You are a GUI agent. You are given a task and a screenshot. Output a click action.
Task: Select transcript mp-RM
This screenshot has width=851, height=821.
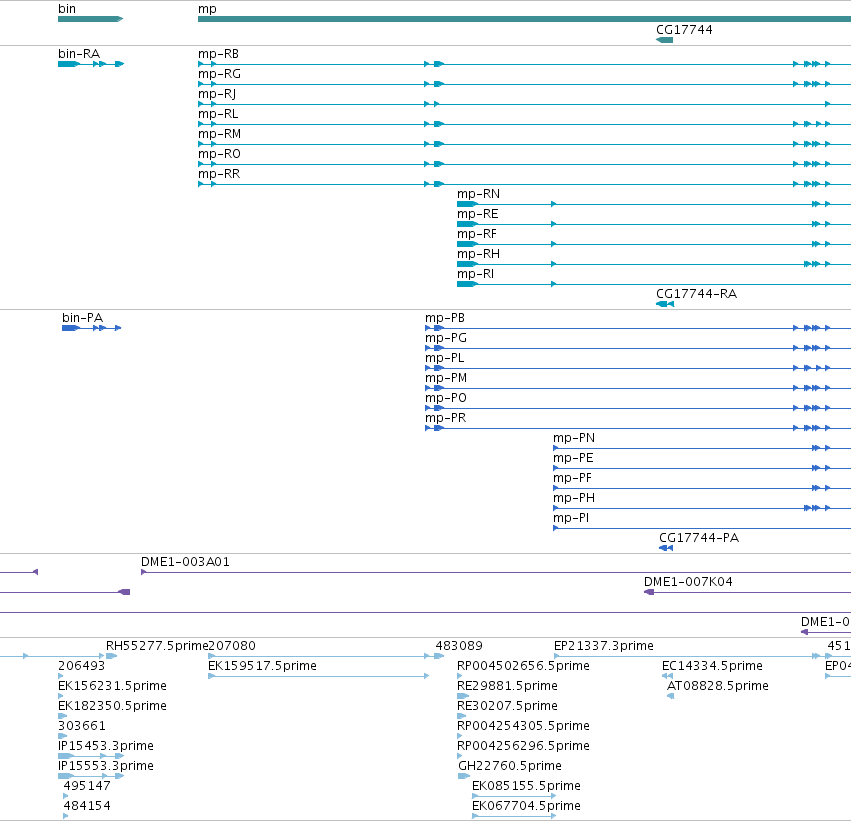(x=219, y=134)
